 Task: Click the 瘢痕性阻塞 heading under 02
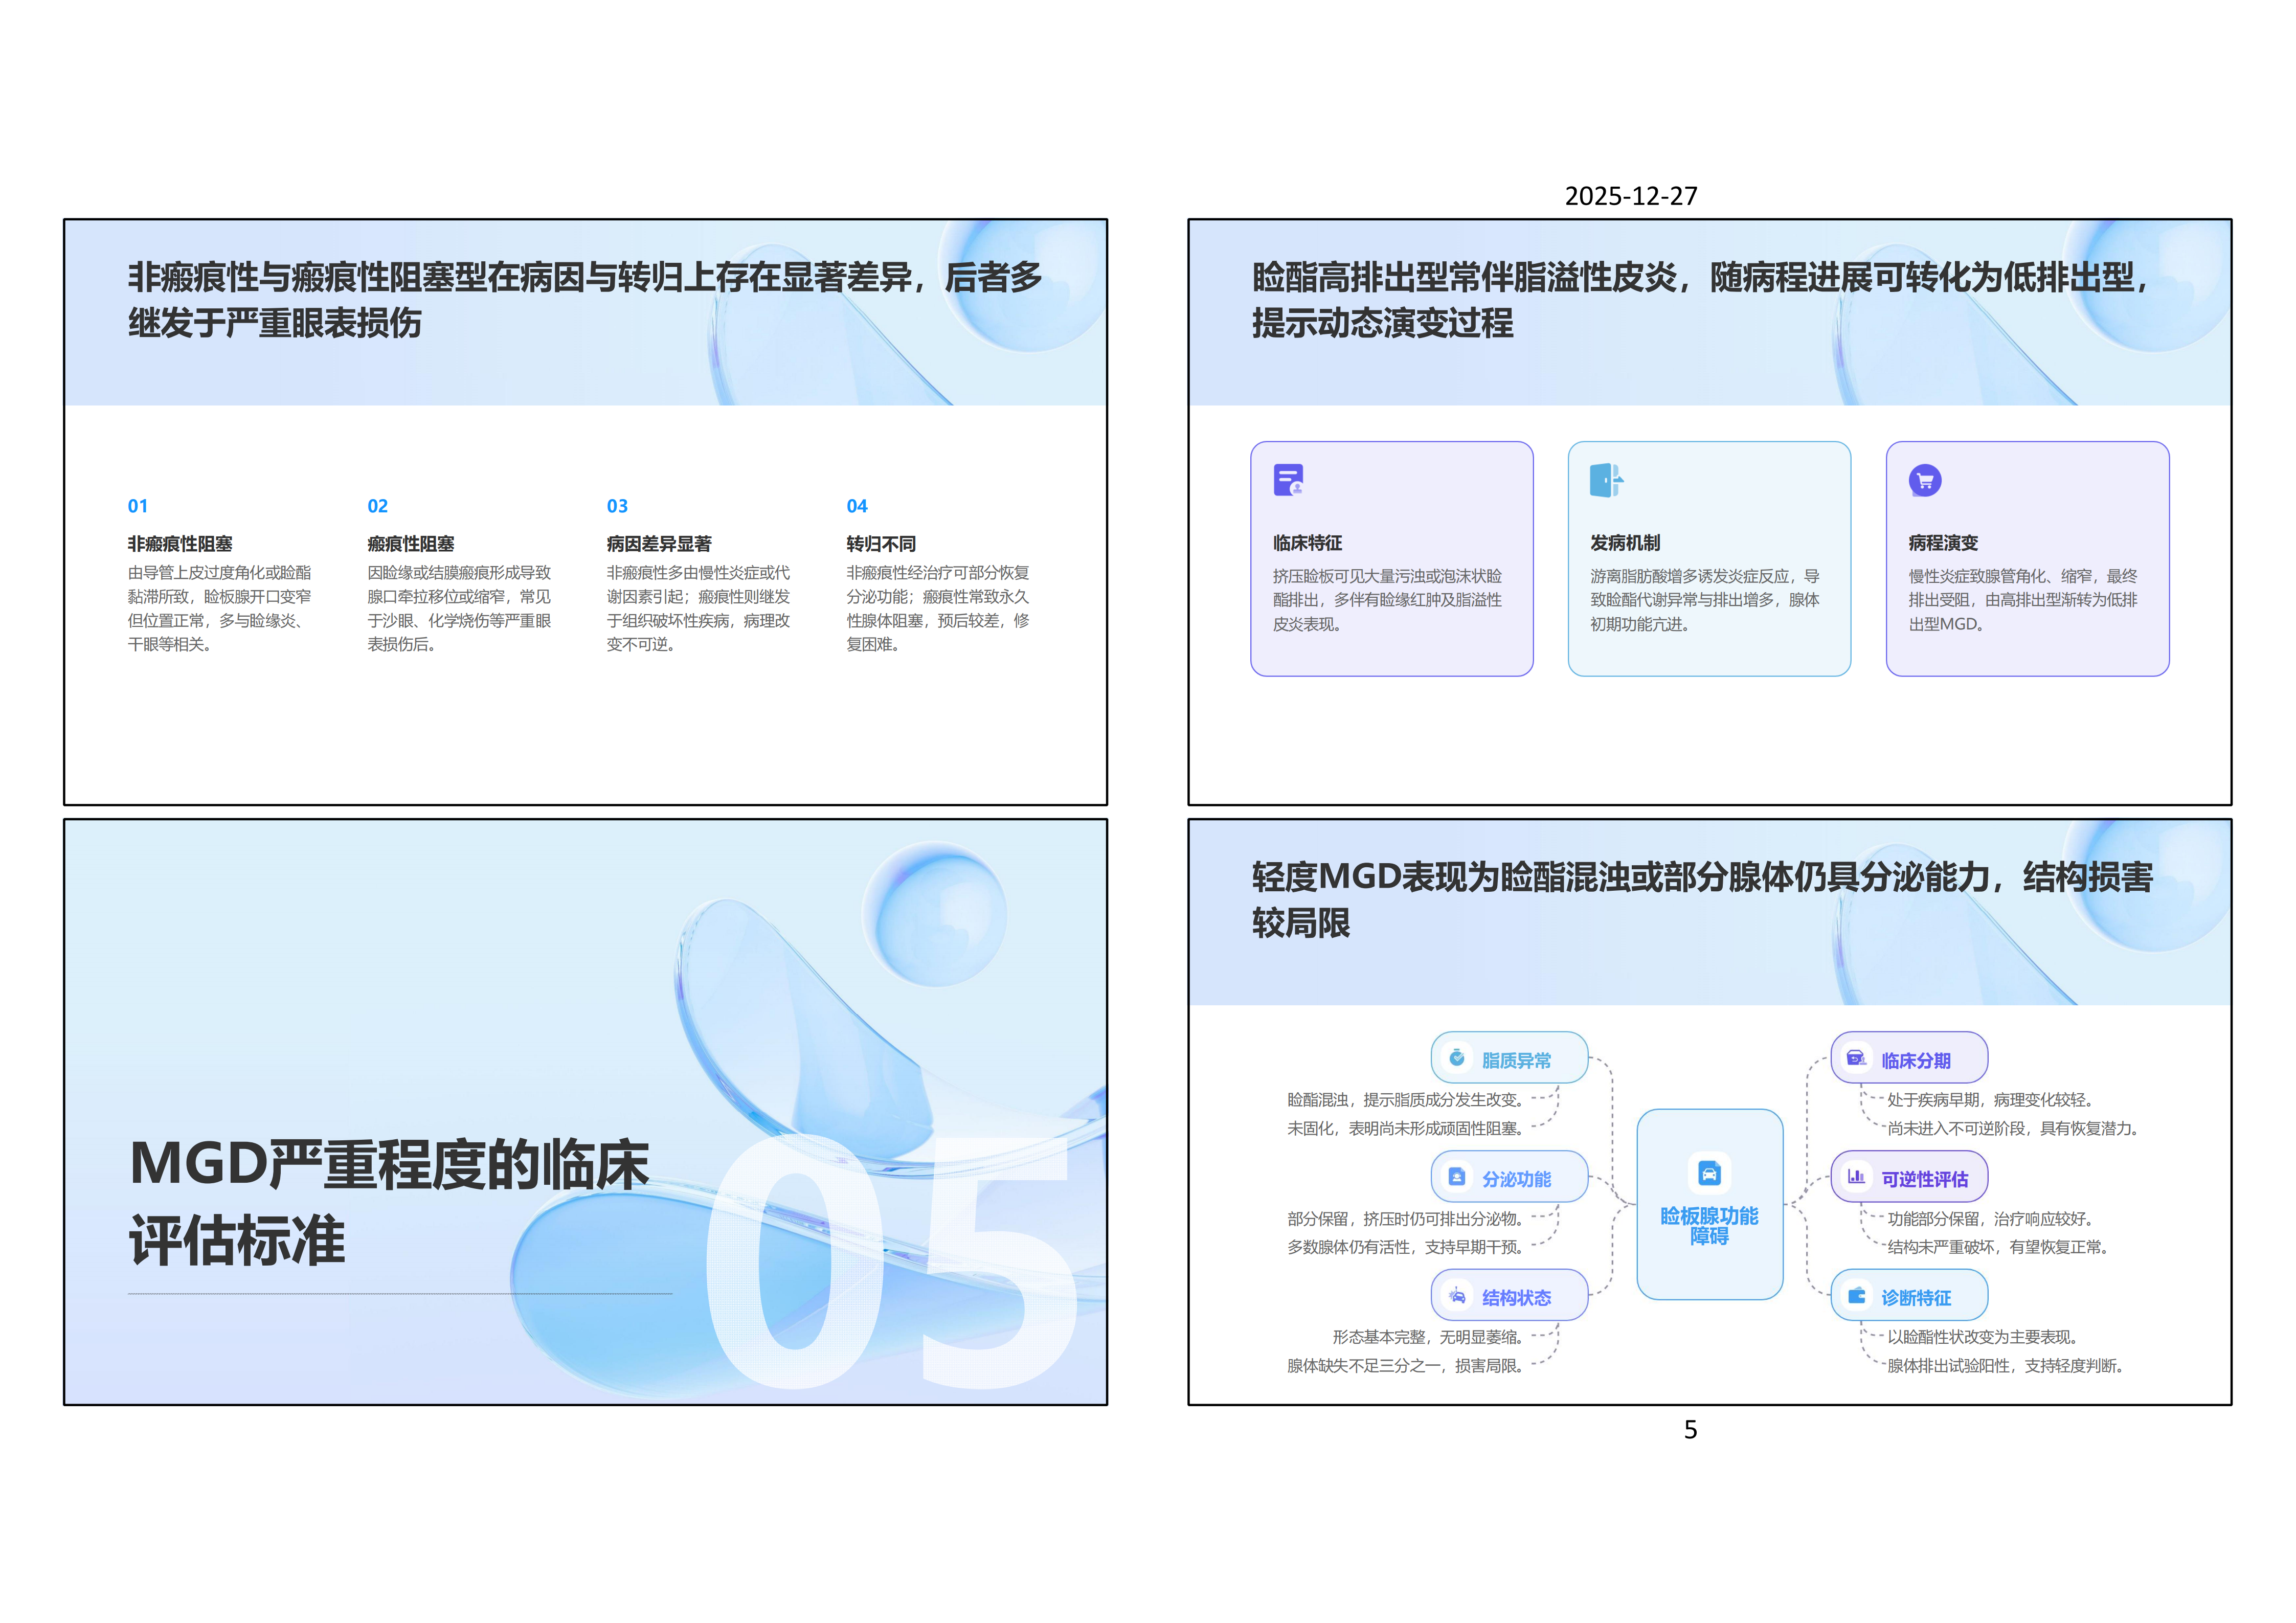[411, 544]
